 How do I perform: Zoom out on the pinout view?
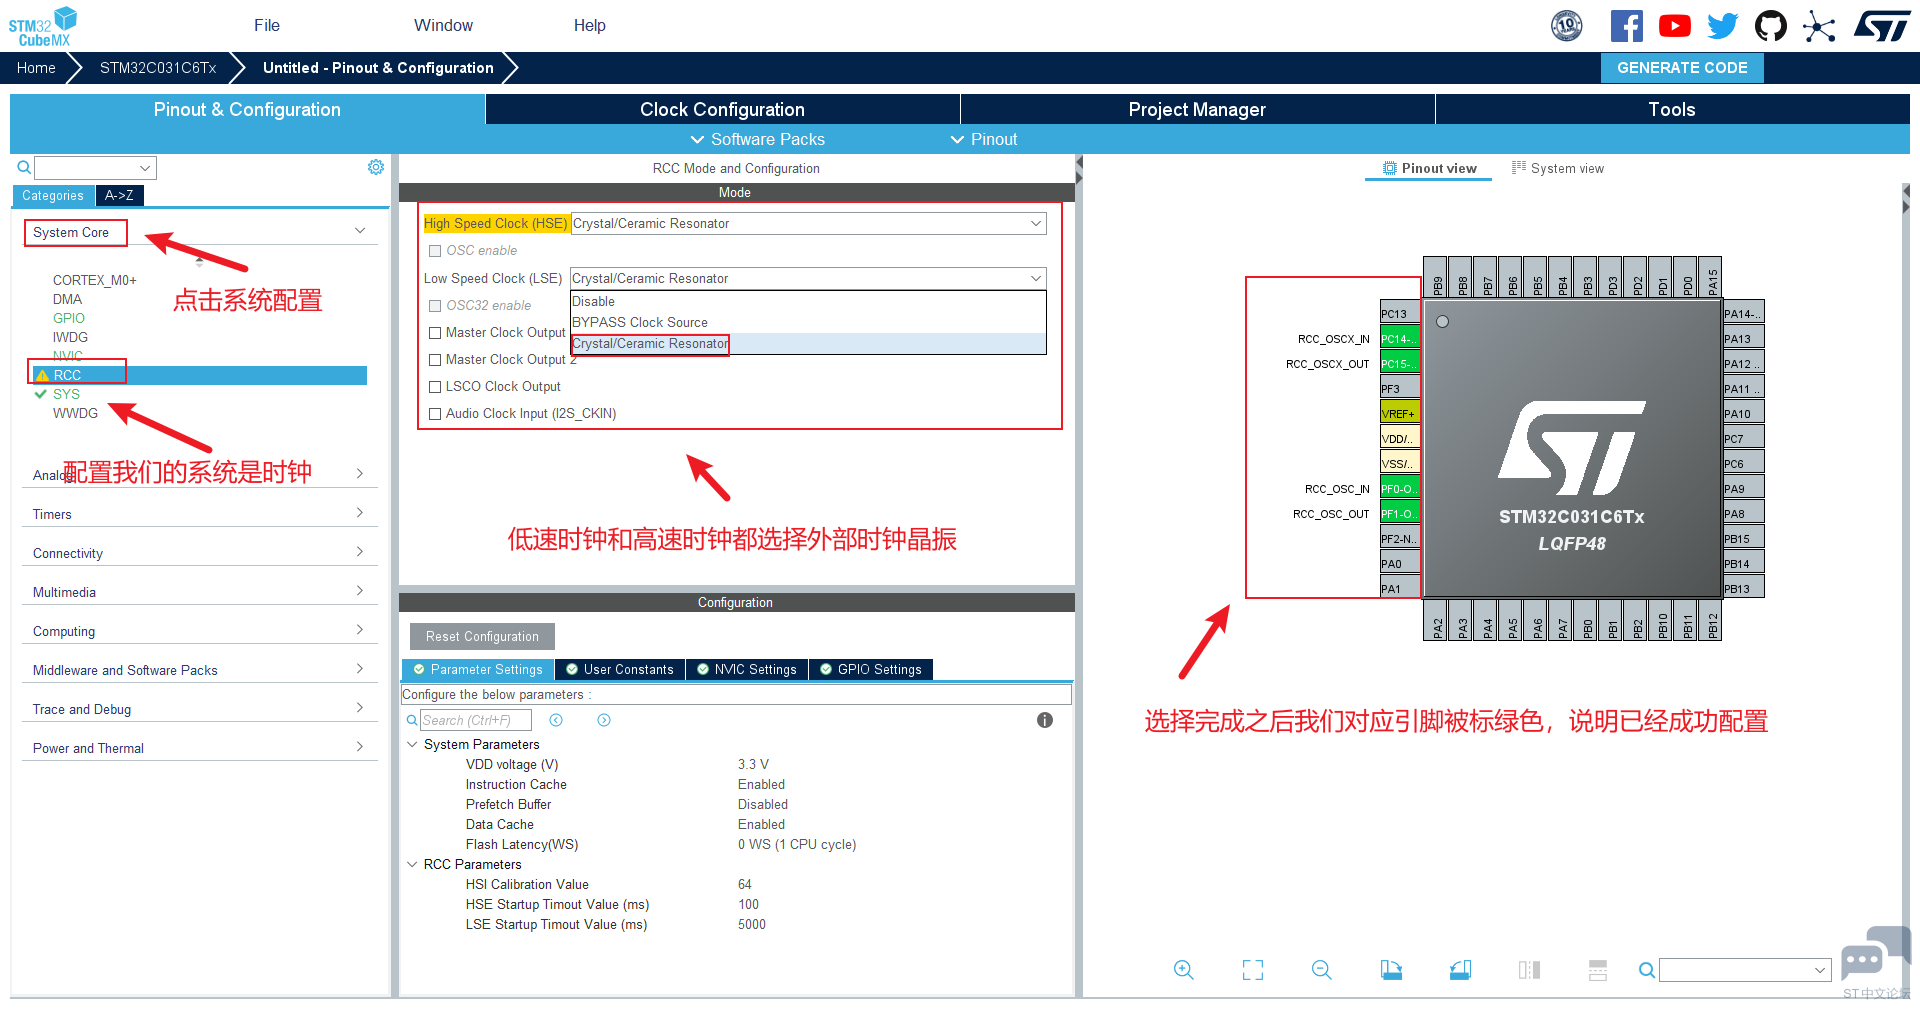[1322, 970]
